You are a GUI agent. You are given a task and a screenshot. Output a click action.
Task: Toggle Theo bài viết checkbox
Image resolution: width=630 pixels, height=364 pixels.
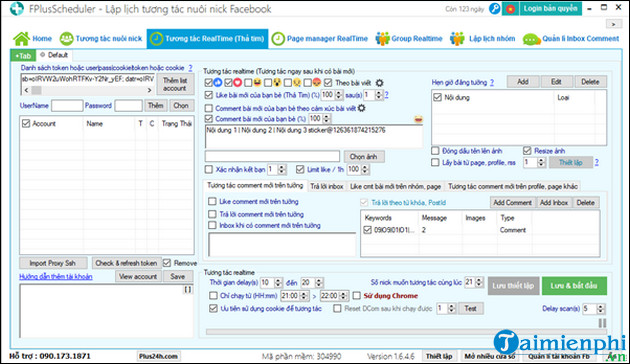tap(328, 83)
